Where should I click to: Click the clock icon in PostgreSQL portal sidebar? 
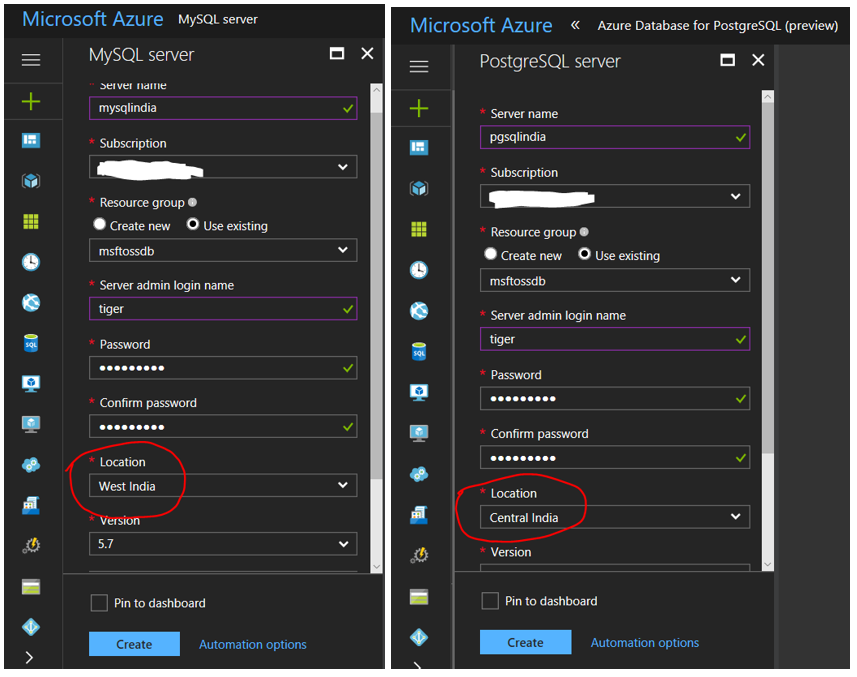tap(419, 270)
